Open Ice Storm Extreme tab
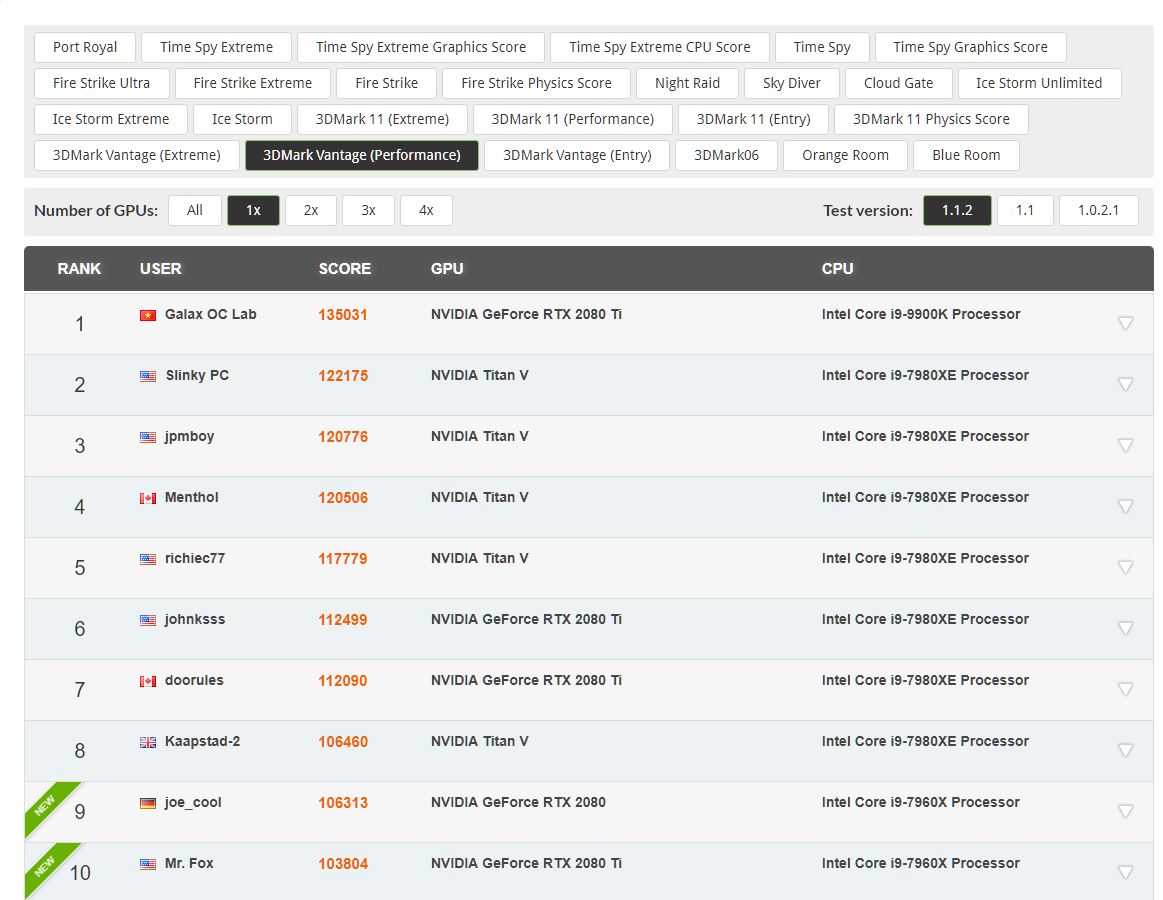Screen dimensions: 1163x900 tap(111, 119)
